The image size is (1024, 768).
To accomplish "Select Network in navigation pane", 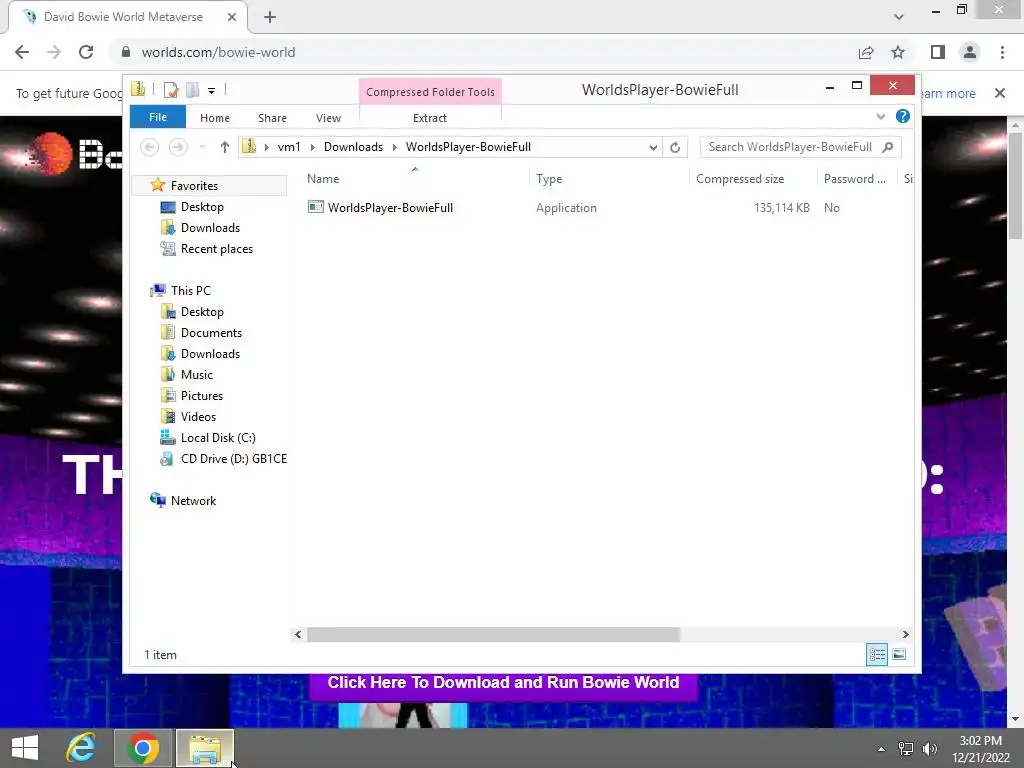I will [193, 501].
